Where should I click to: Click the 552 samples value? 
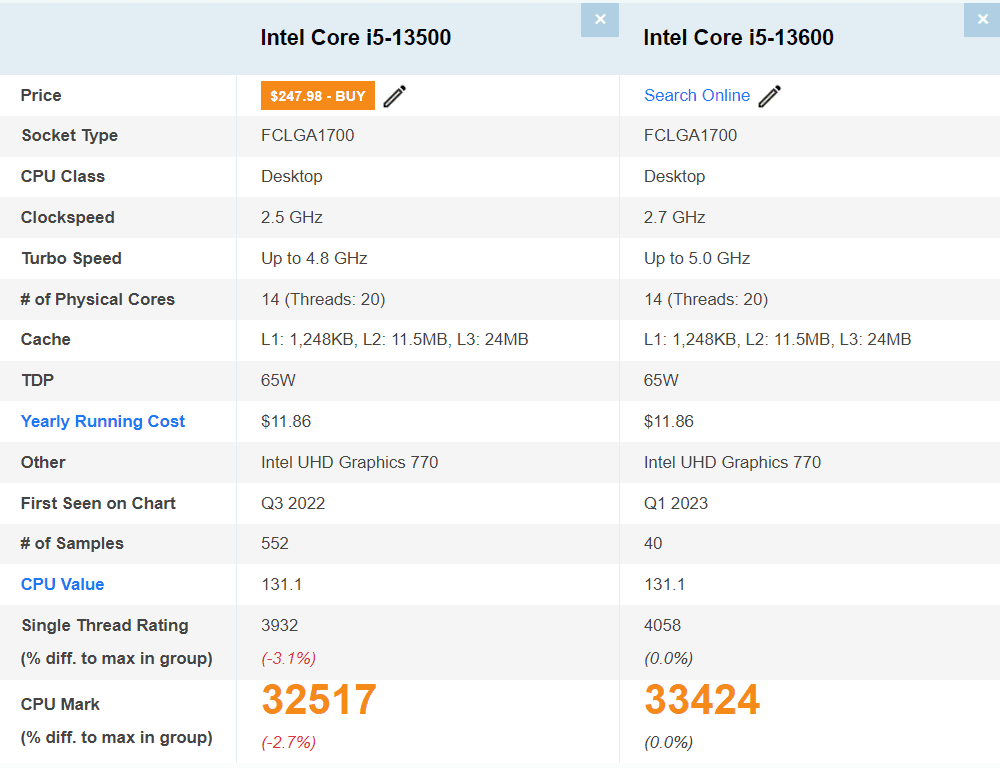click(x=275, y=543)
